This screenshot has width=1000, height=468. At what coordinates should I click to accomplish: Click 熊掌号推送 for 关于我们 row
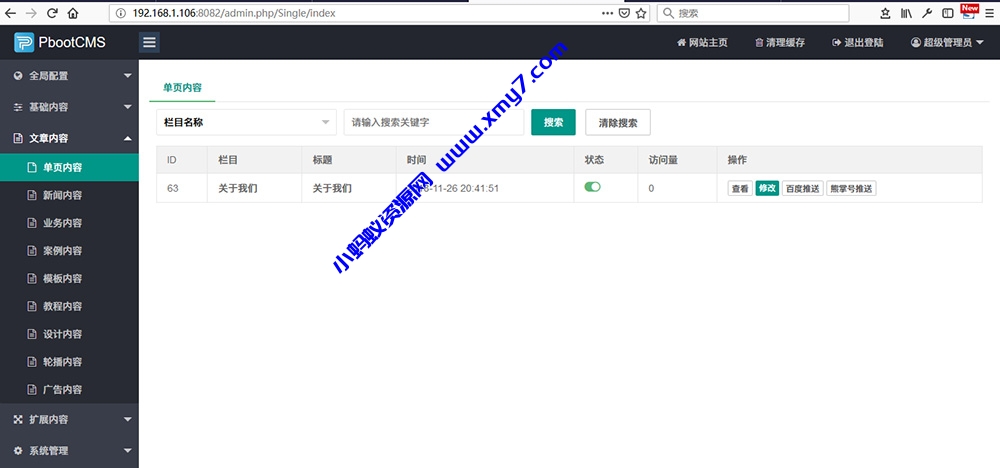[x=851, y=189]
